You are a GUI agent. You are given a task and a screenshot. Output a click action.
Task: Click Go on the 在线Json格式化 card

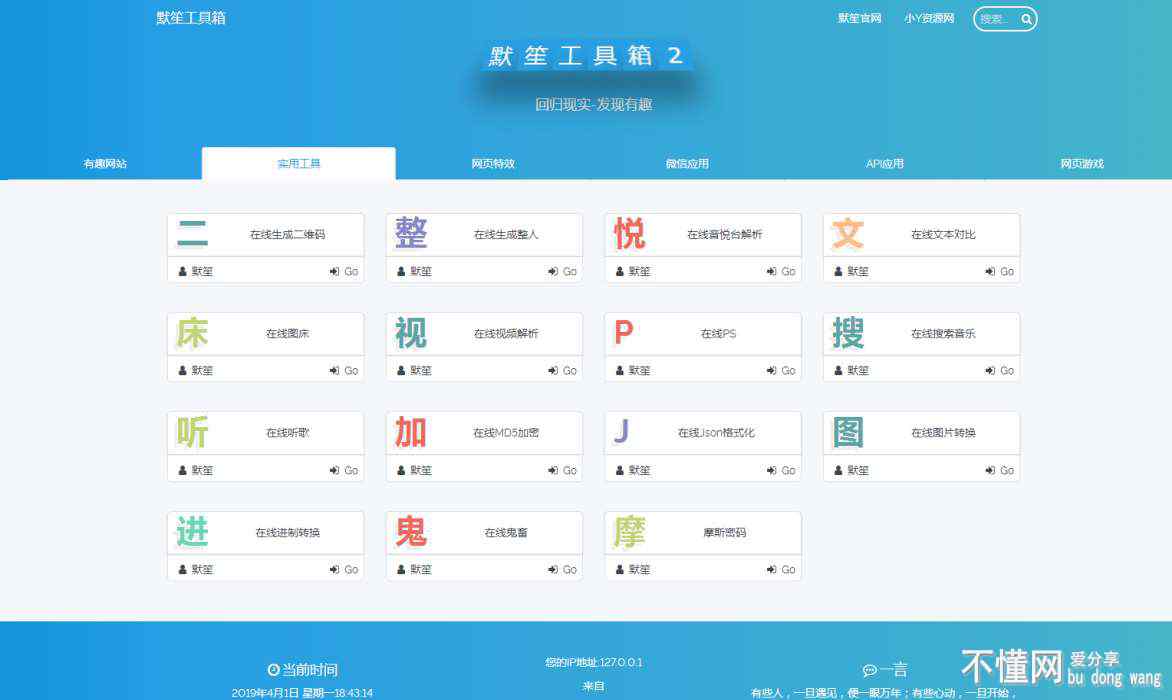(x=781, y=470)
